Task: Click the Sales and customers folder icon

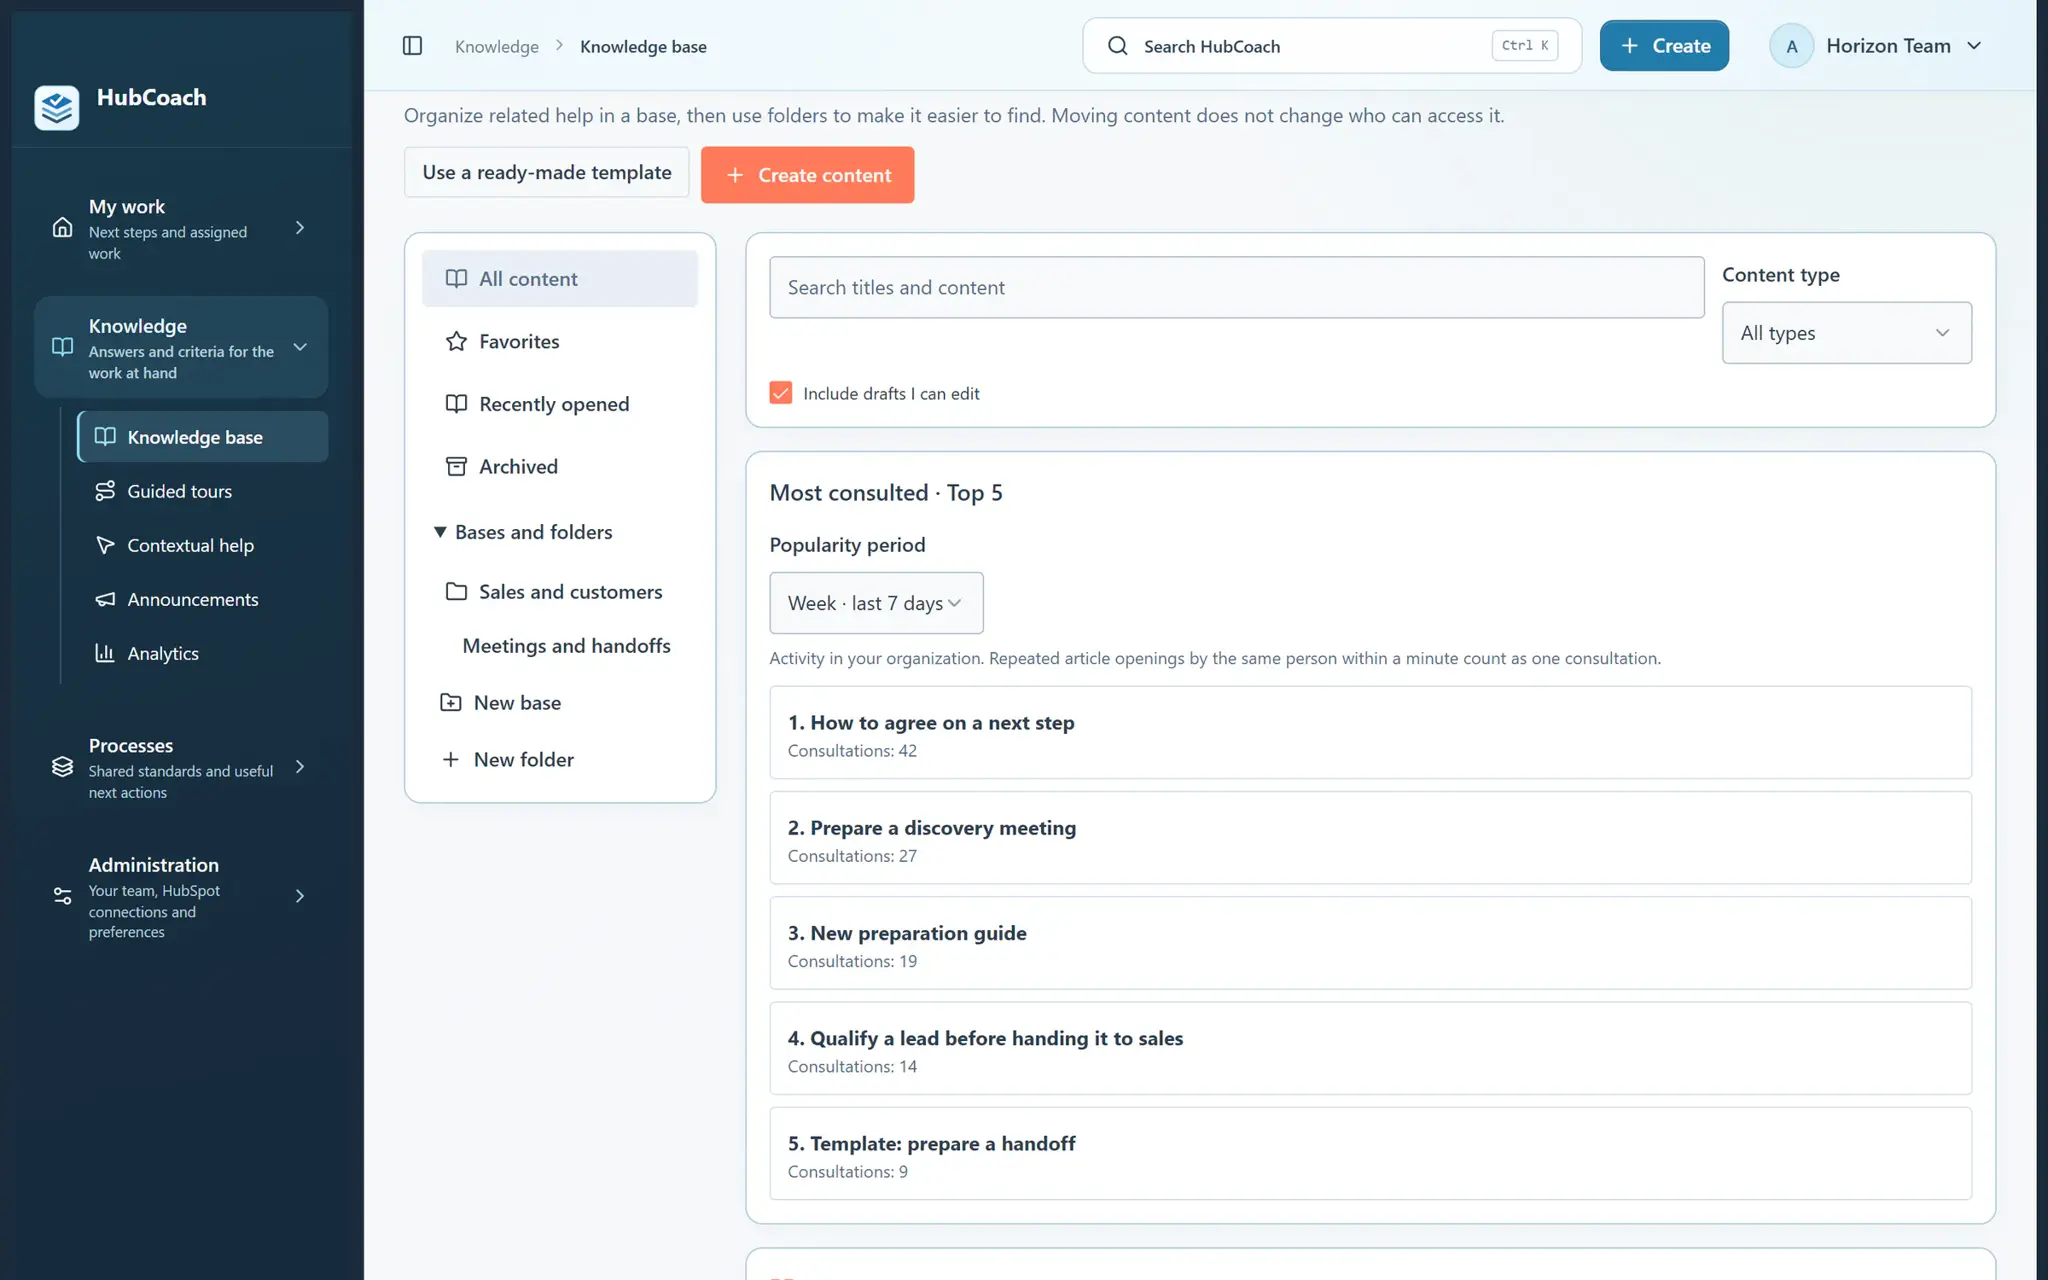Action: (456, 591)
